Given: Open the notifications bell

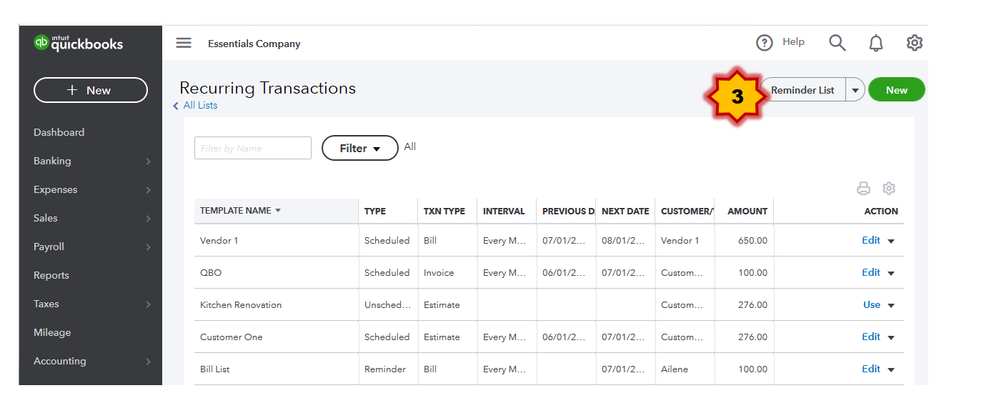Looking at the screenshot, I should pyautogui.click(x=876, y=43).
